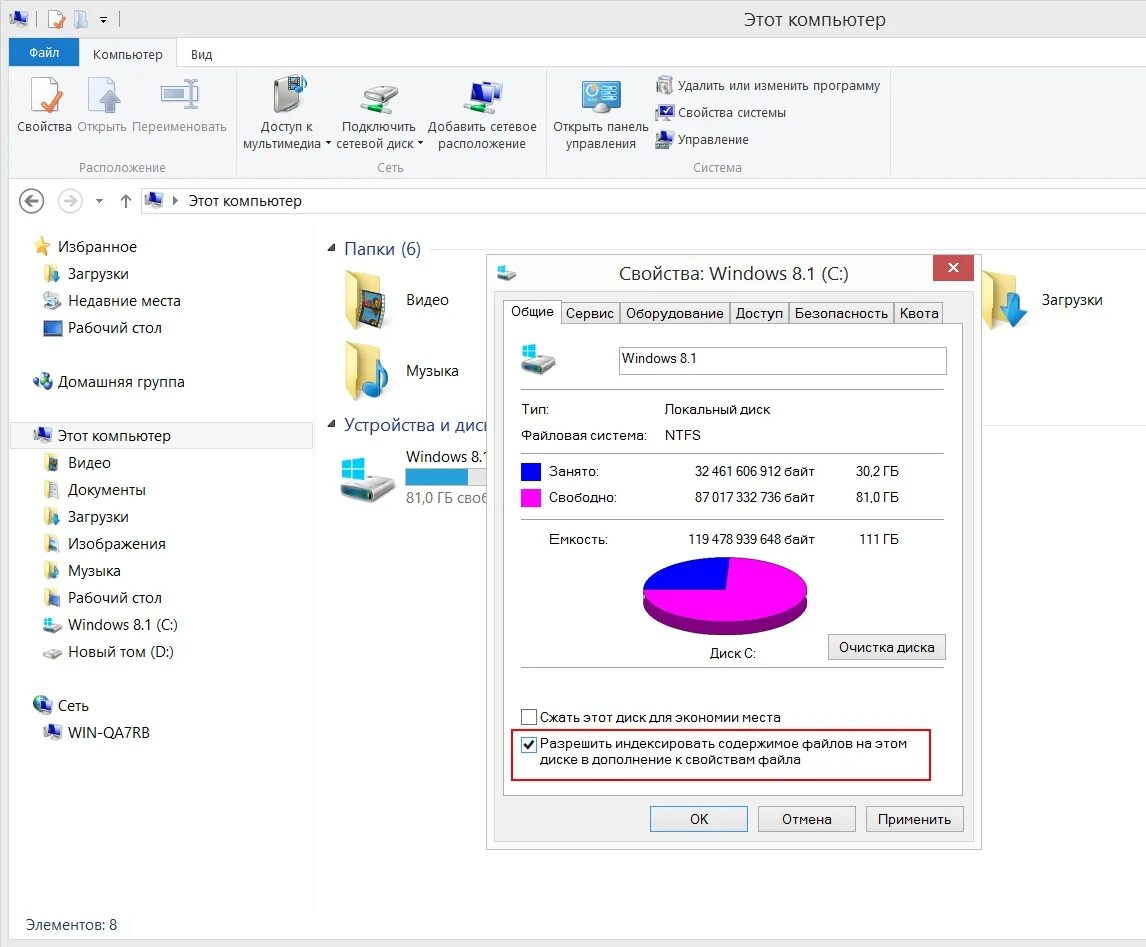Click OK in properties dialog
Image resolution: width=1146 pixels, height=947 pixels.
point(699,818)
